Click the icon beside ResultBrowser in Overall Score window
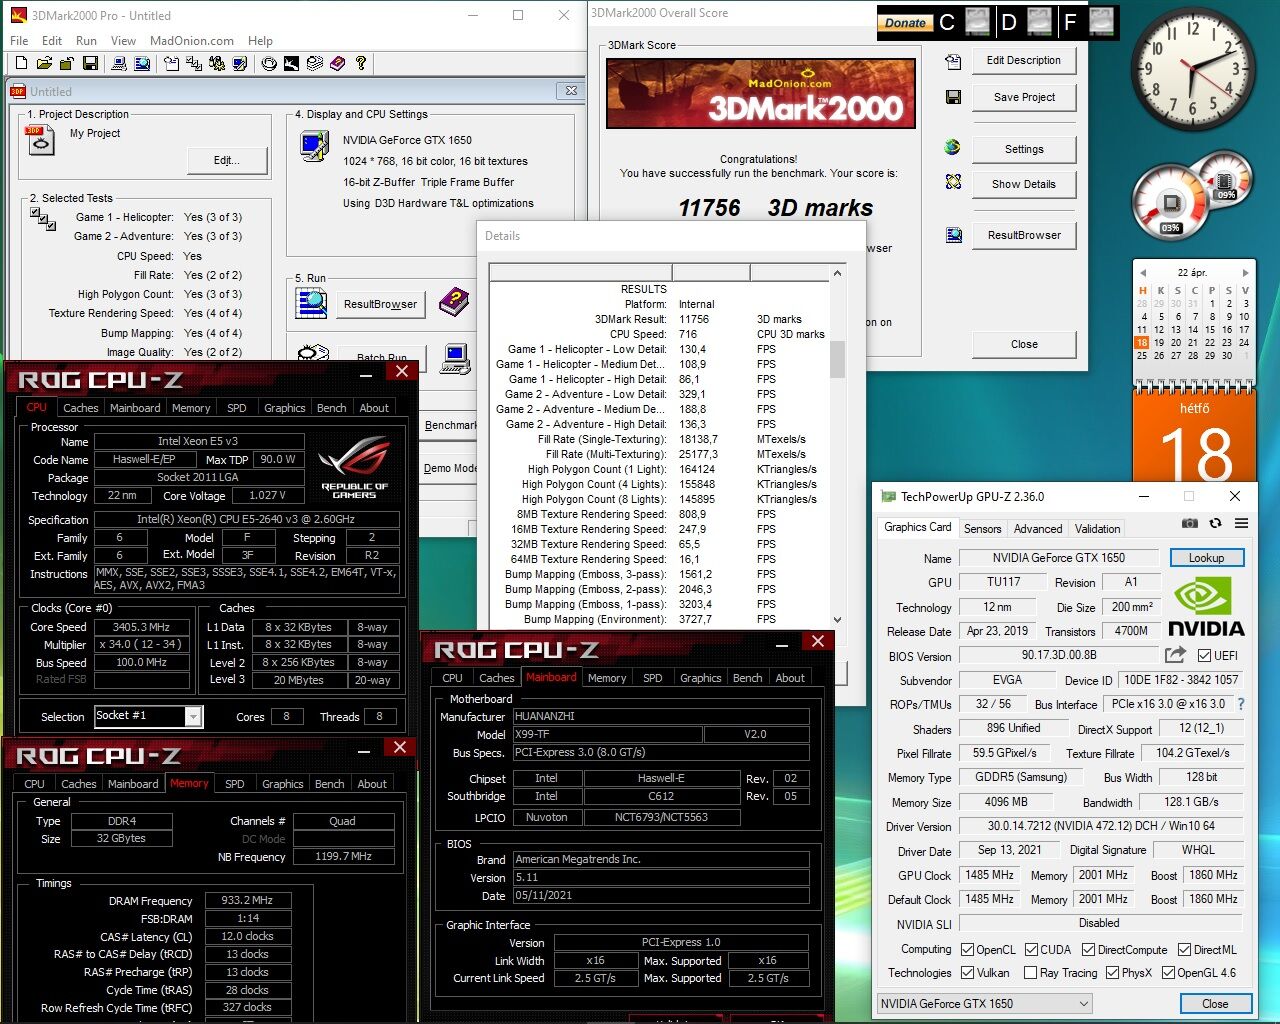1280x1024 pixels. [x=953, y=235]
